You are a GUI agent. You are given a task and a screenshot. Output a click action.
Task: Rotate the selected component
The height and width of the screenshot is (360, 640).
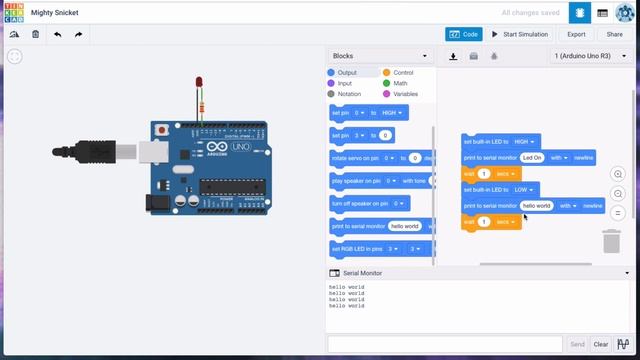click(x=14, y=34)
